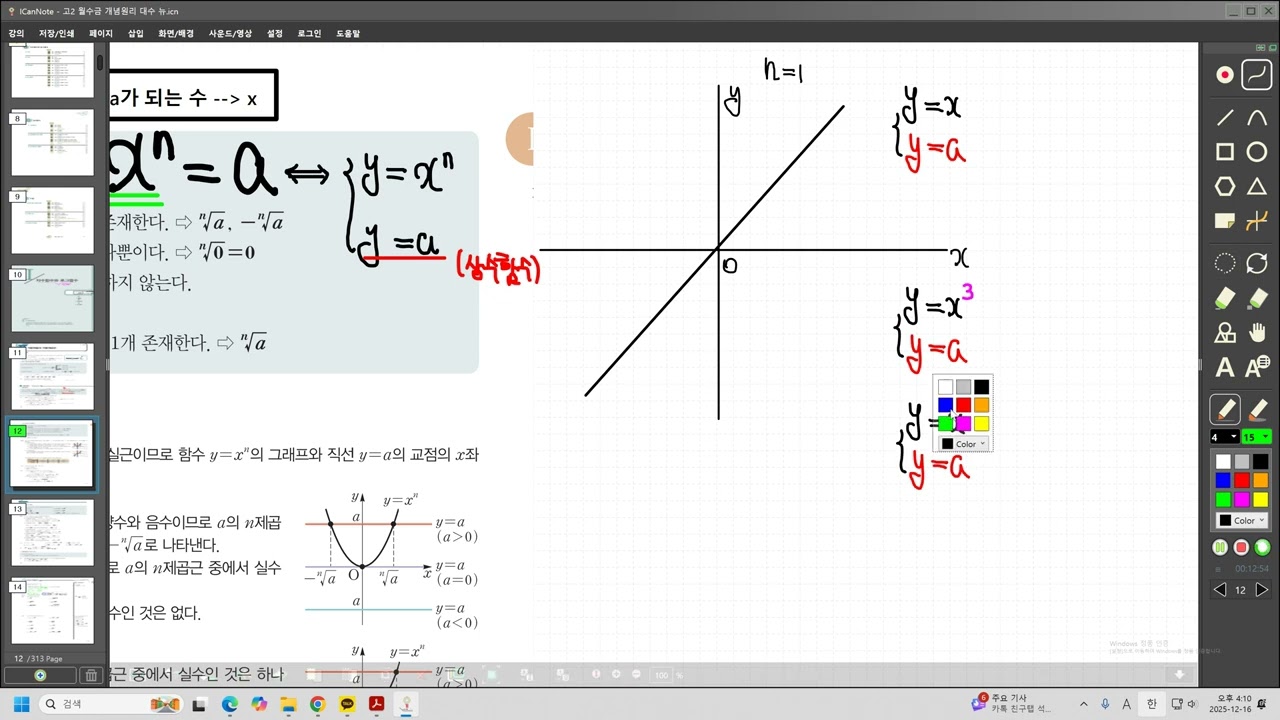
Task: Pick orange swatch in floating palette
Action: [981, 405]
